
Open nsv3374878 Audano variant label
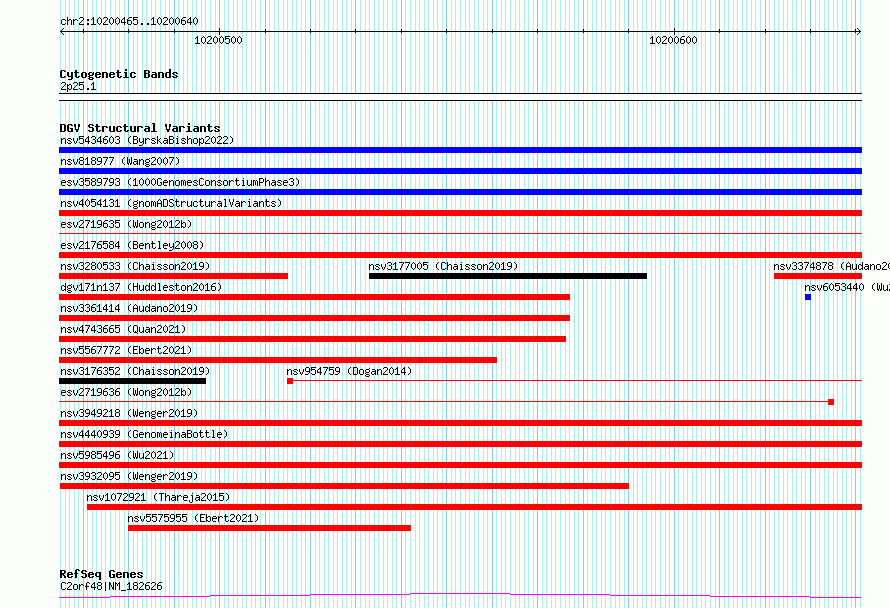click(x=831, y=266)
